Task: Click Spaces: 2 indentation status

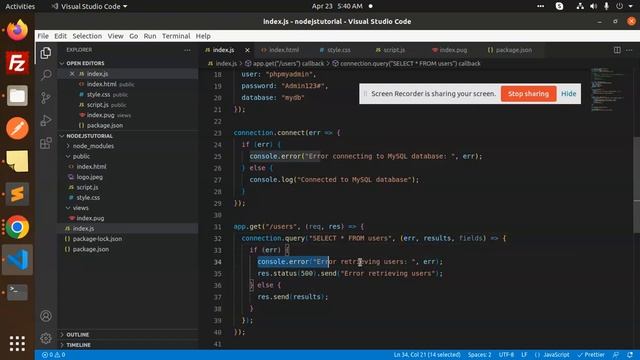Action: [480, 355]
